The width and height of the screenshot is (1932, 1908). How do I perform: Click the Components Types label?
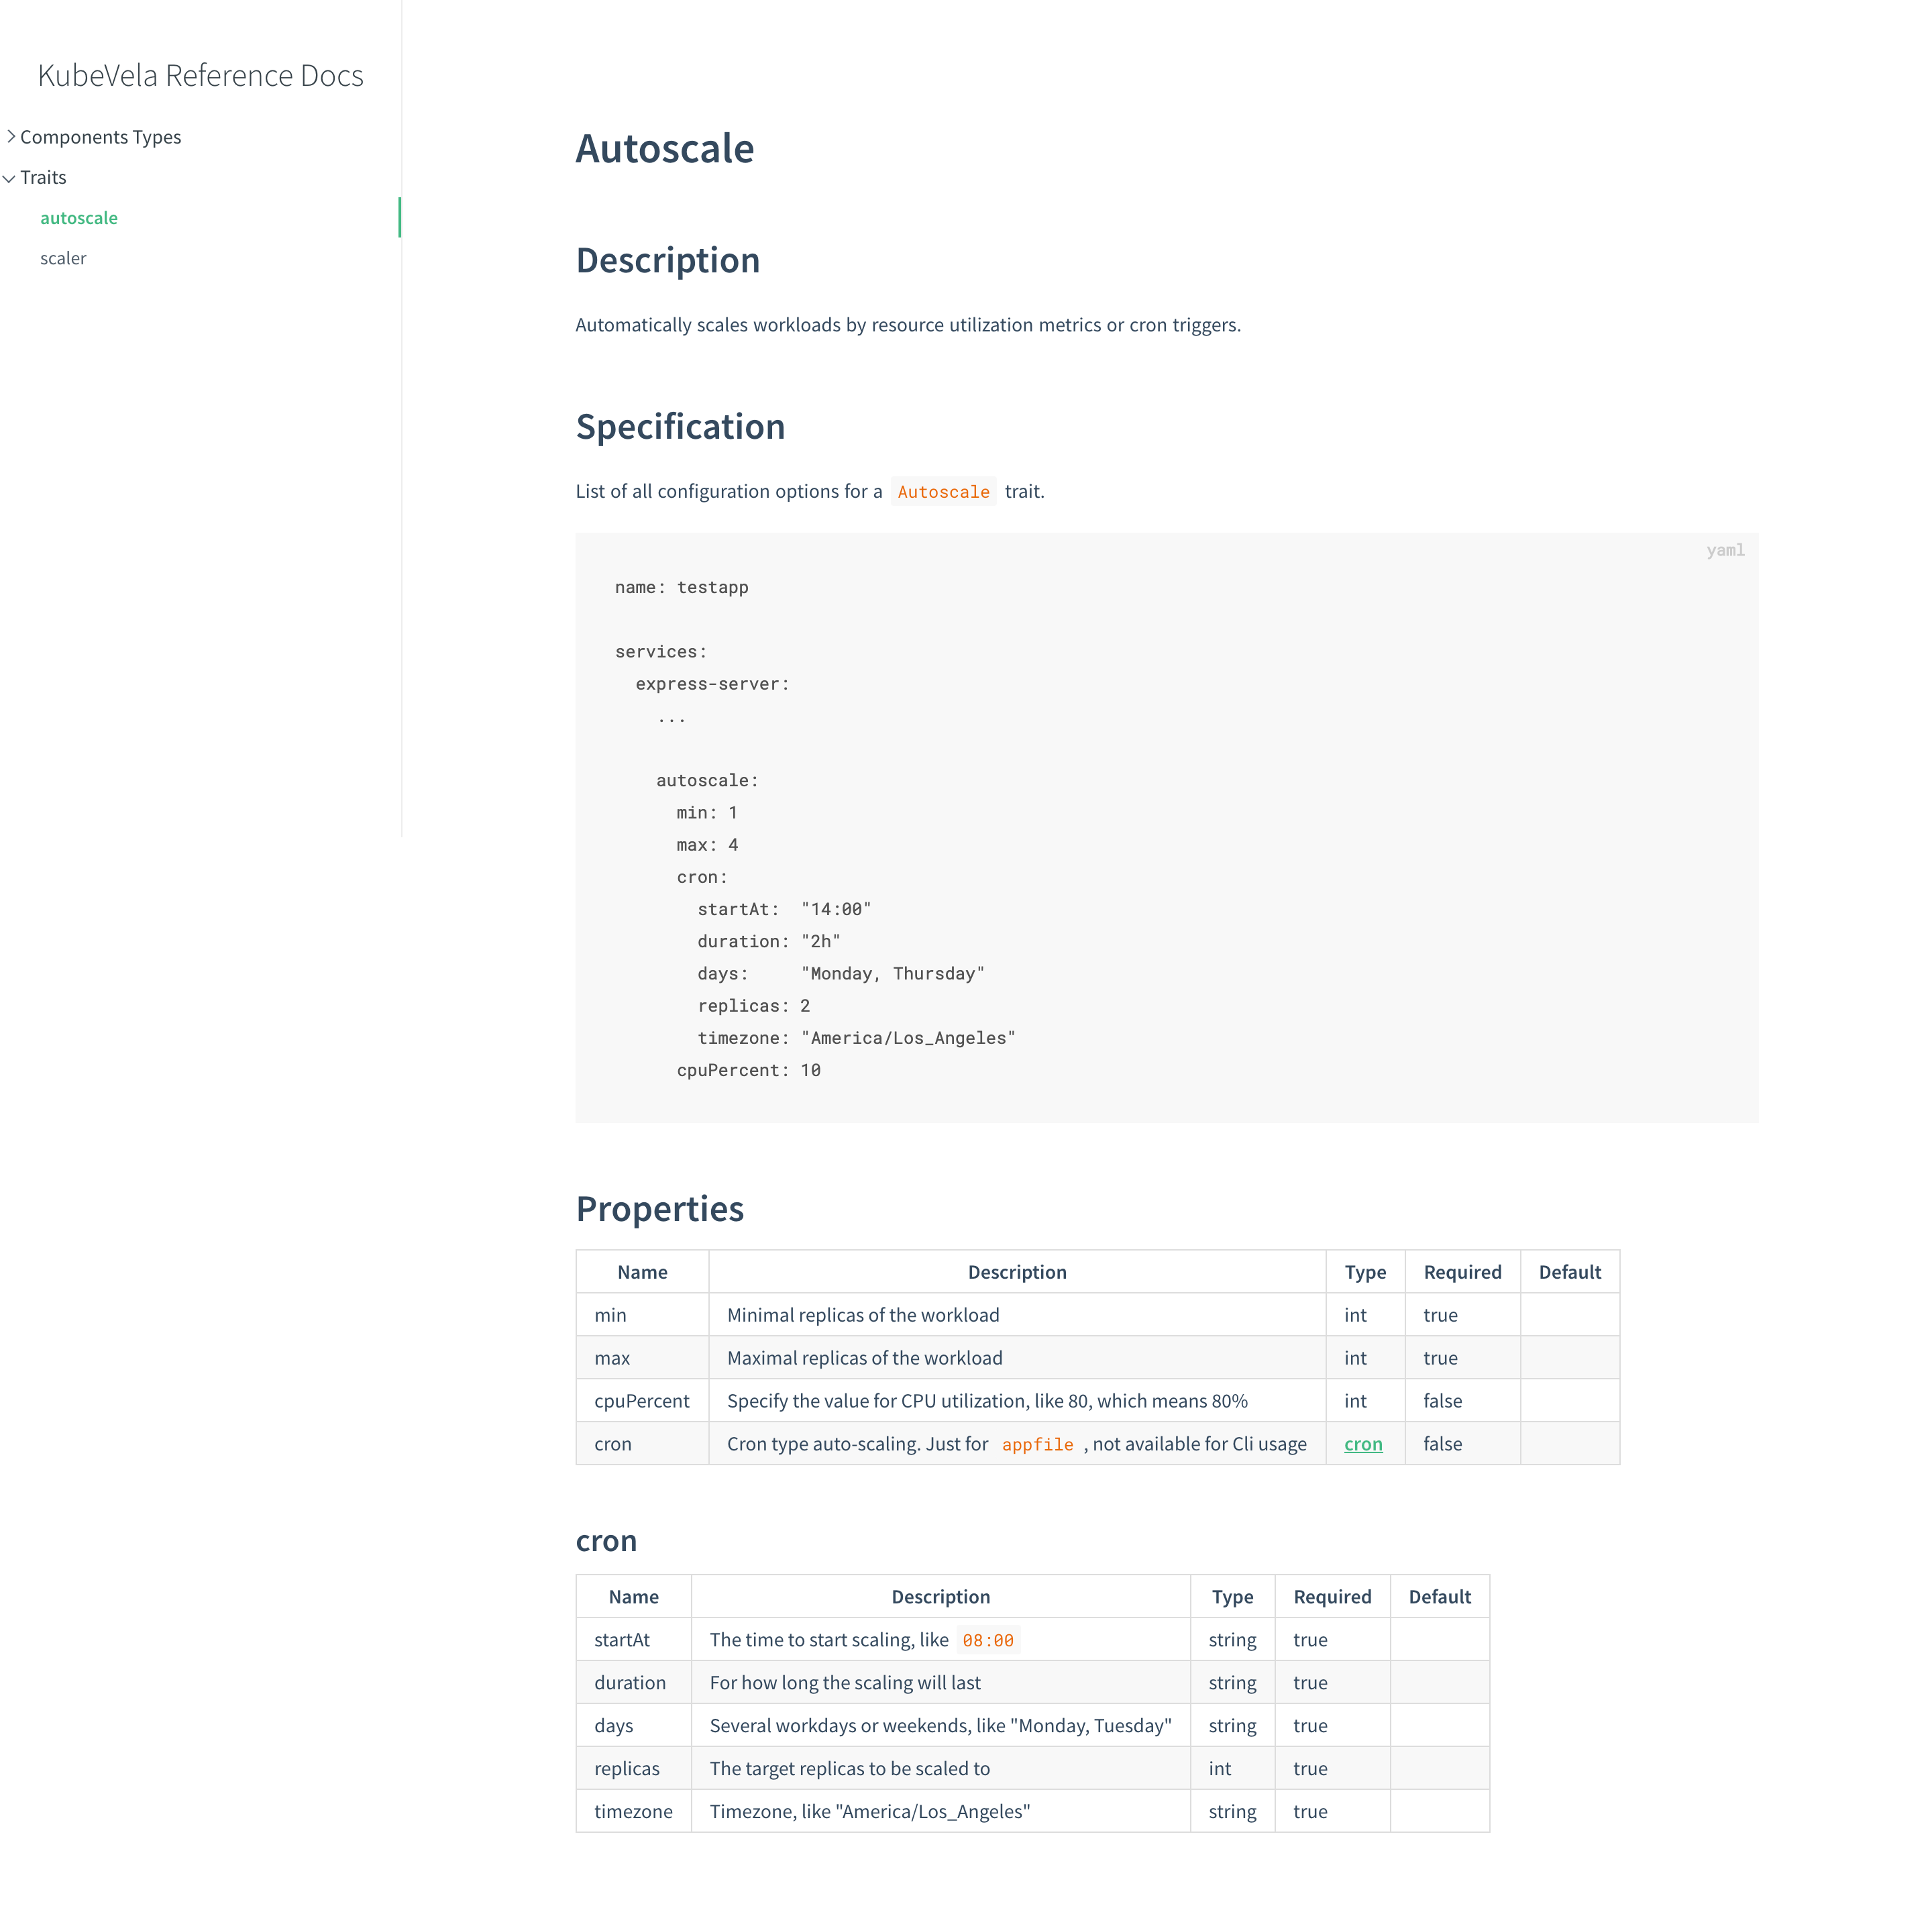pos(100,137)
